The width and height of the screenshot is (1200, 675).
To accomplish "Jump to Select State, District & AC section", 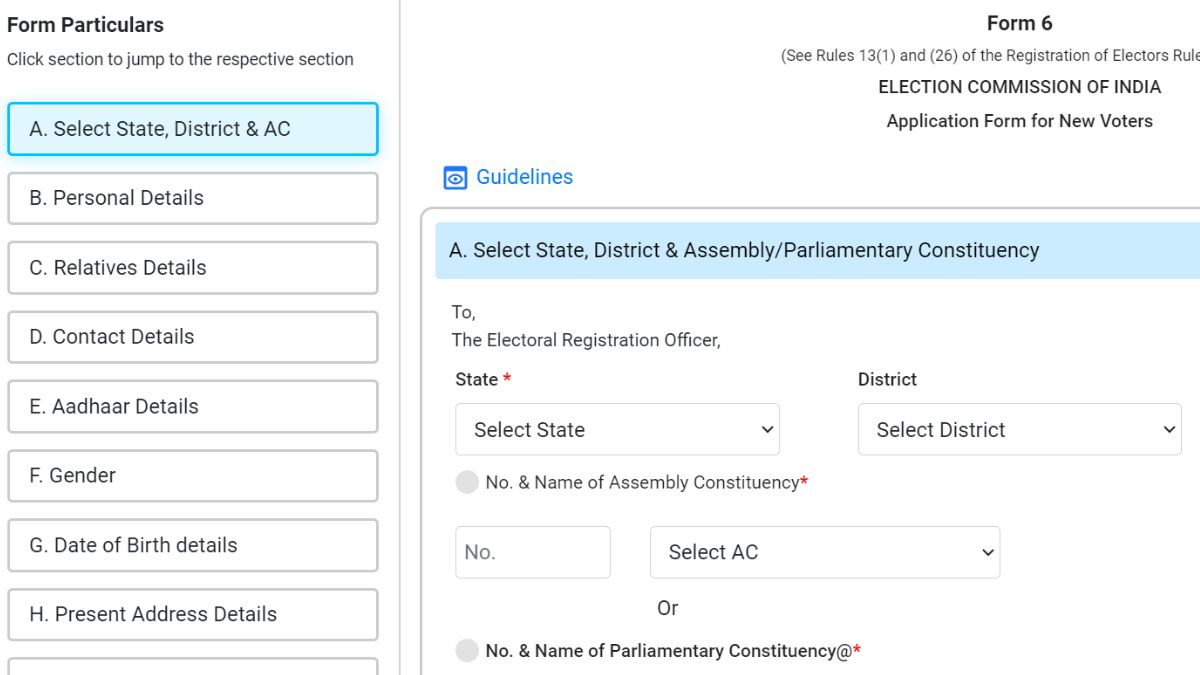I will 193,129.
